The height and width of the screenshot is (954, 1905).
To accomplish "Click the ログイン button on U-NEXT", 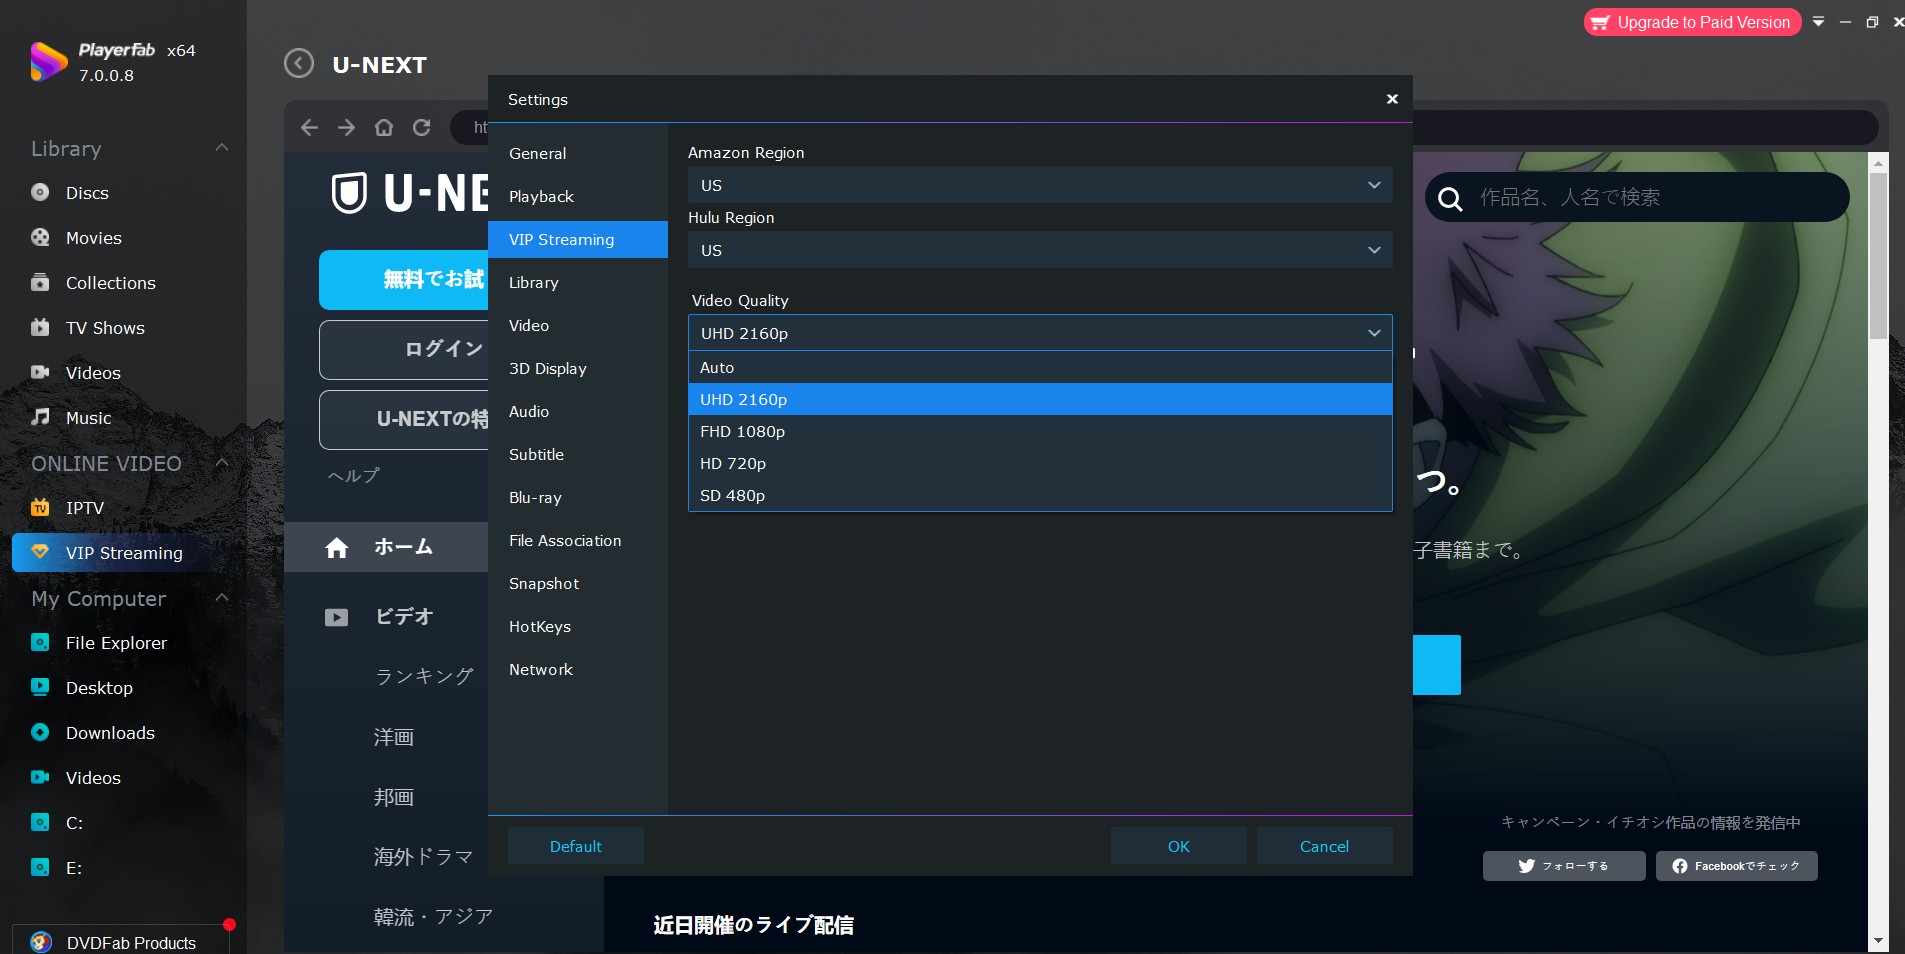I will point(404,349).
